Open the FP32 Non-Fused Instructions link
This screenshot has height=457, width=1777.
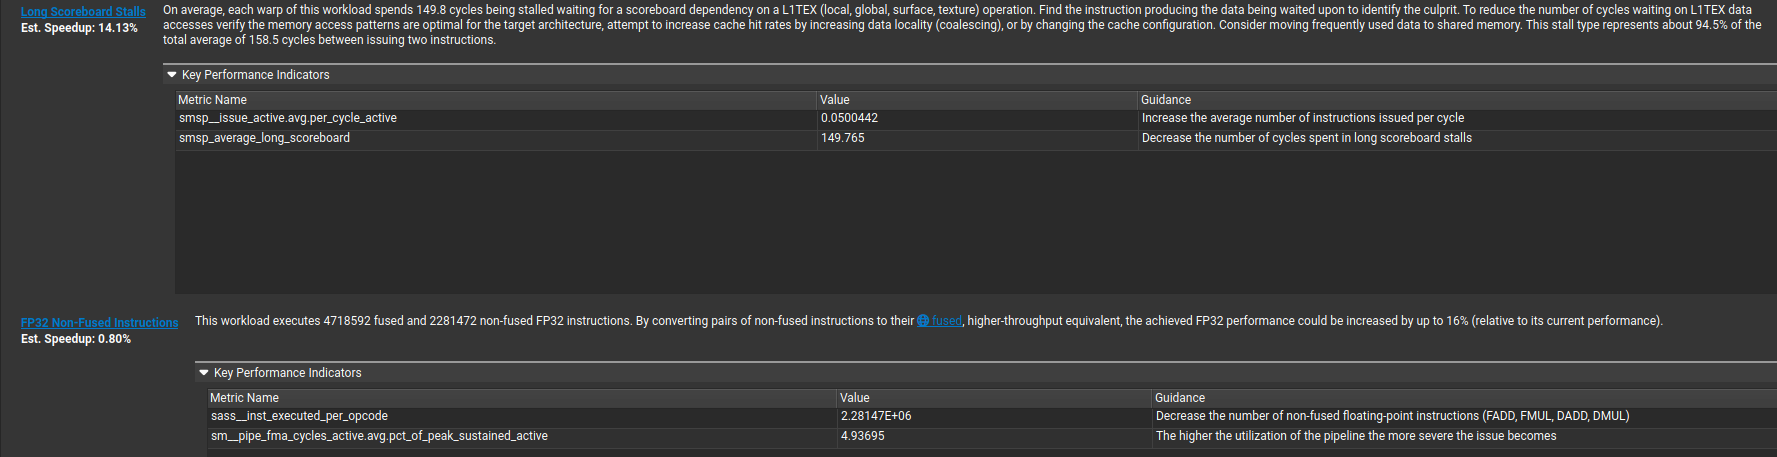tap(99, 323)
